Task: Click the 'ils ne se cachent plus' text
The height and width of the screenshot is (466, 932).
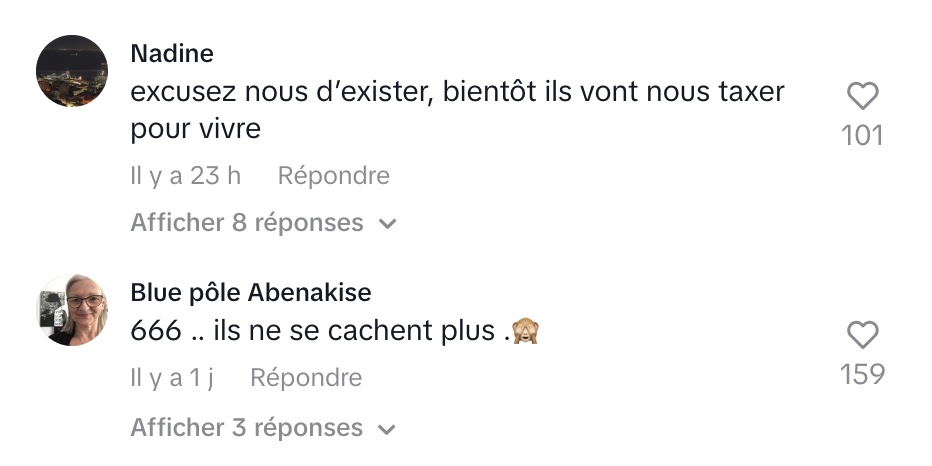Action: [x=354, y=331]
